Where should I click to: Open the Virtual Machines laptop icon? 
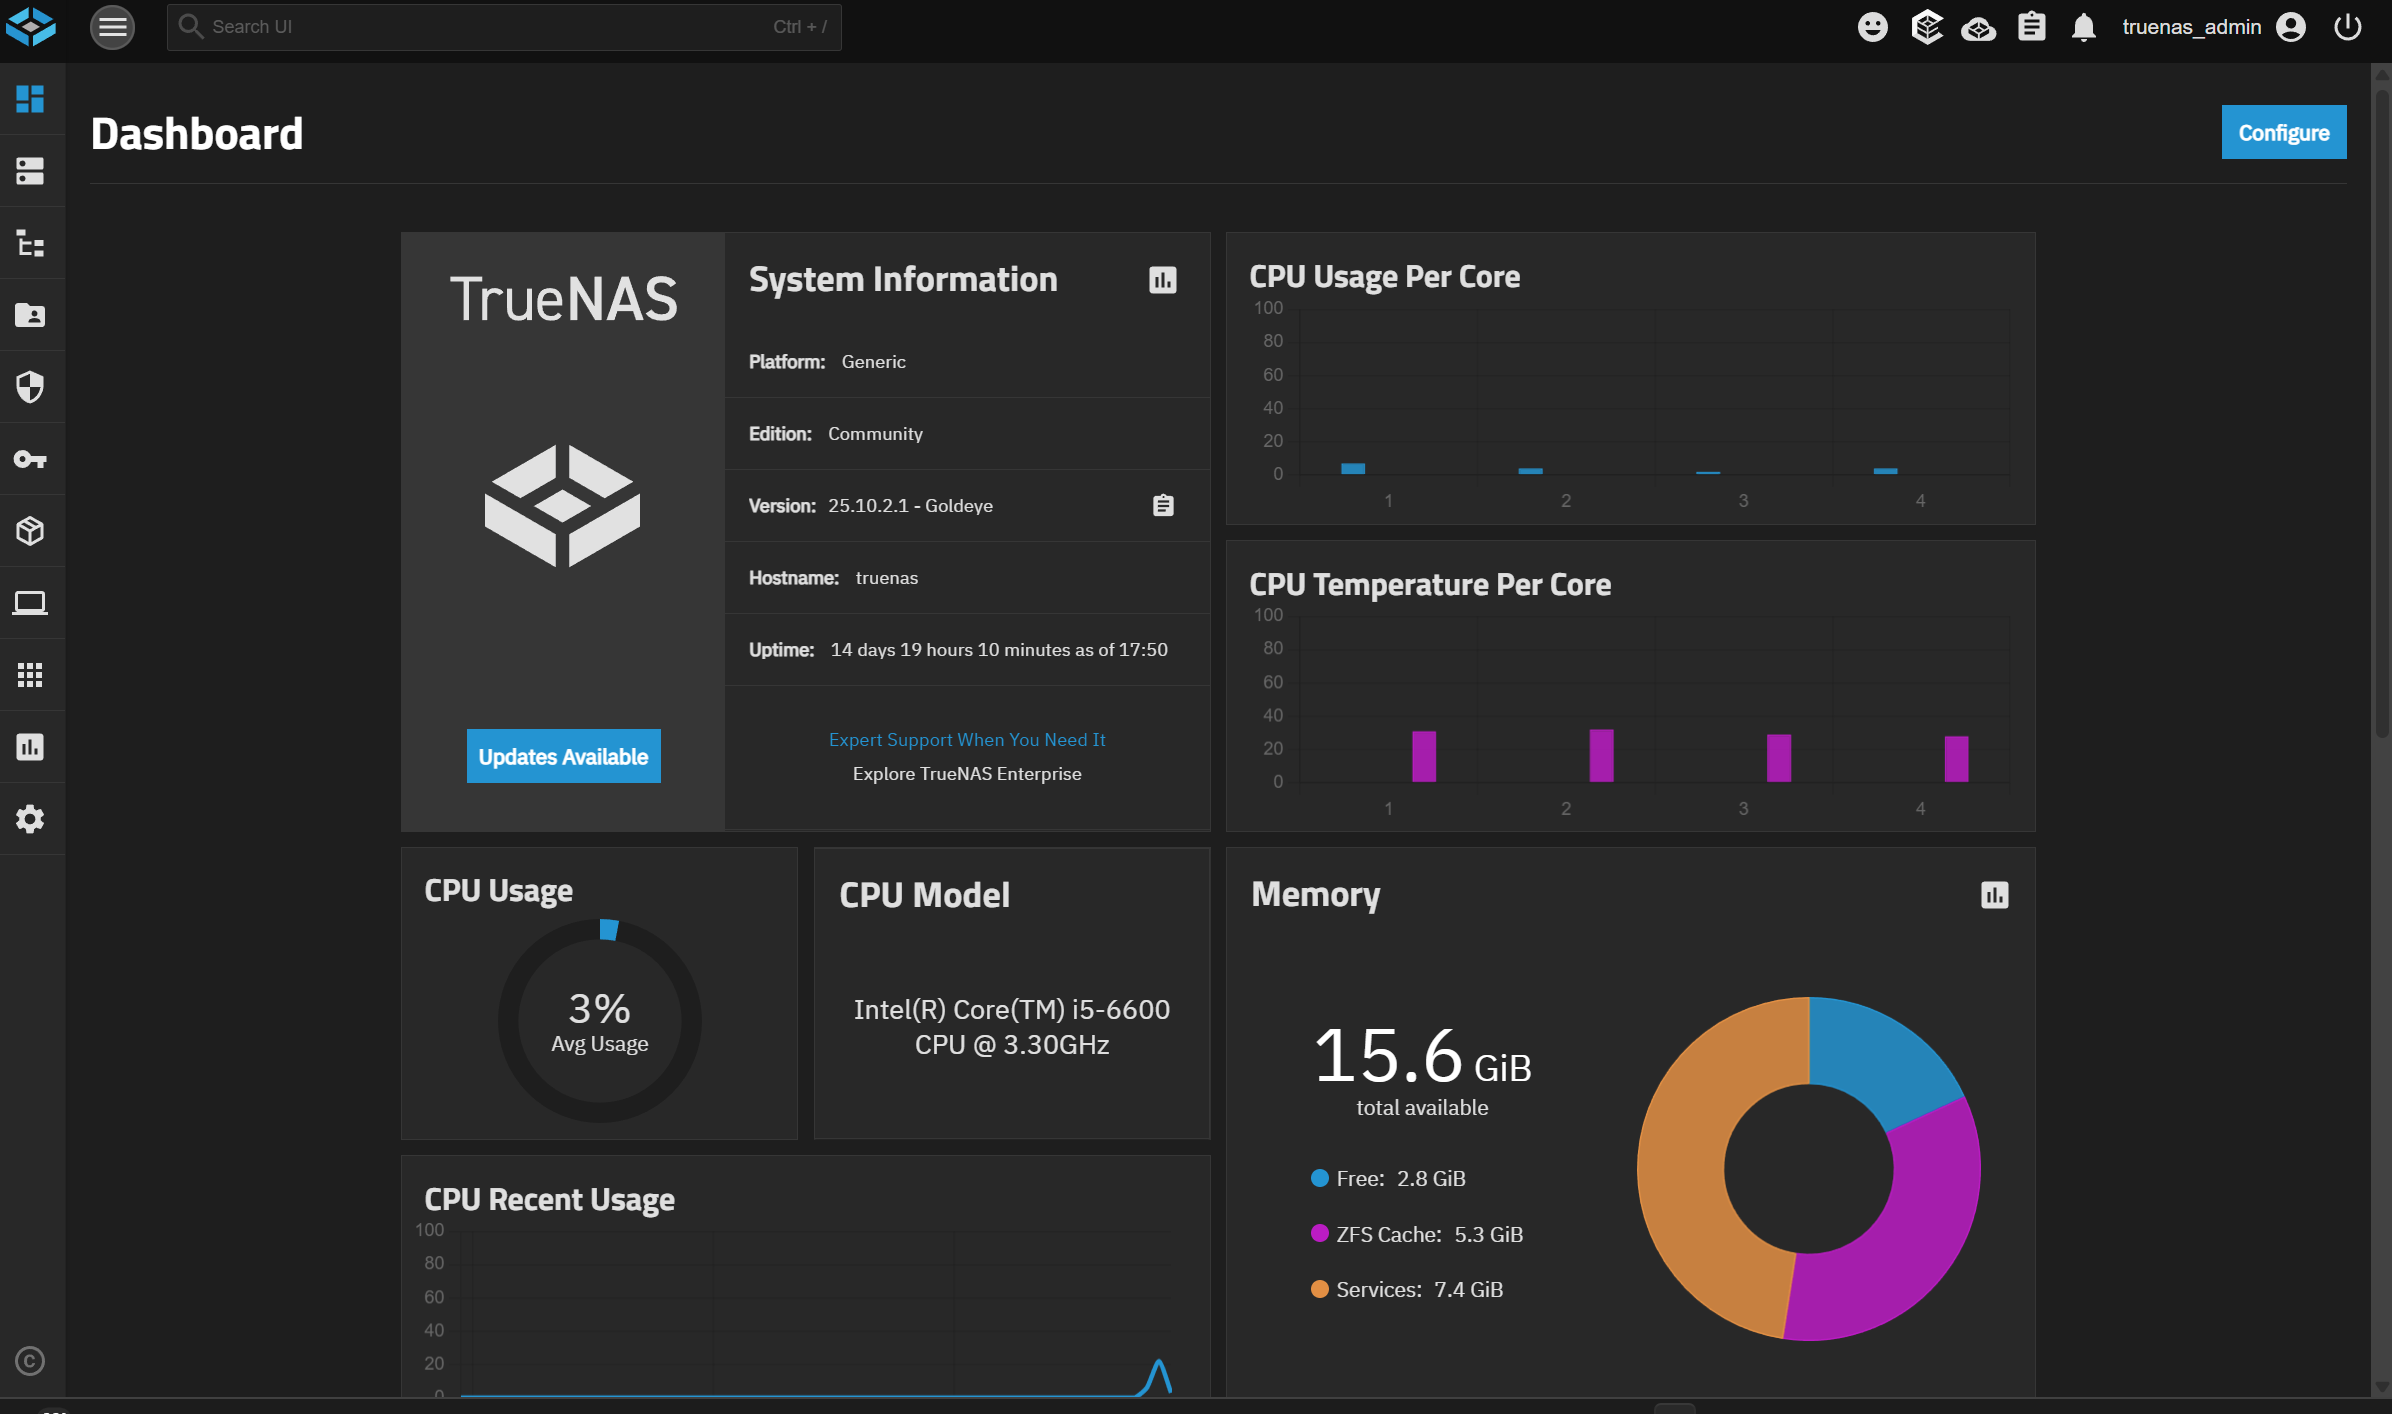pyautogui.click(x=30, y=603)
